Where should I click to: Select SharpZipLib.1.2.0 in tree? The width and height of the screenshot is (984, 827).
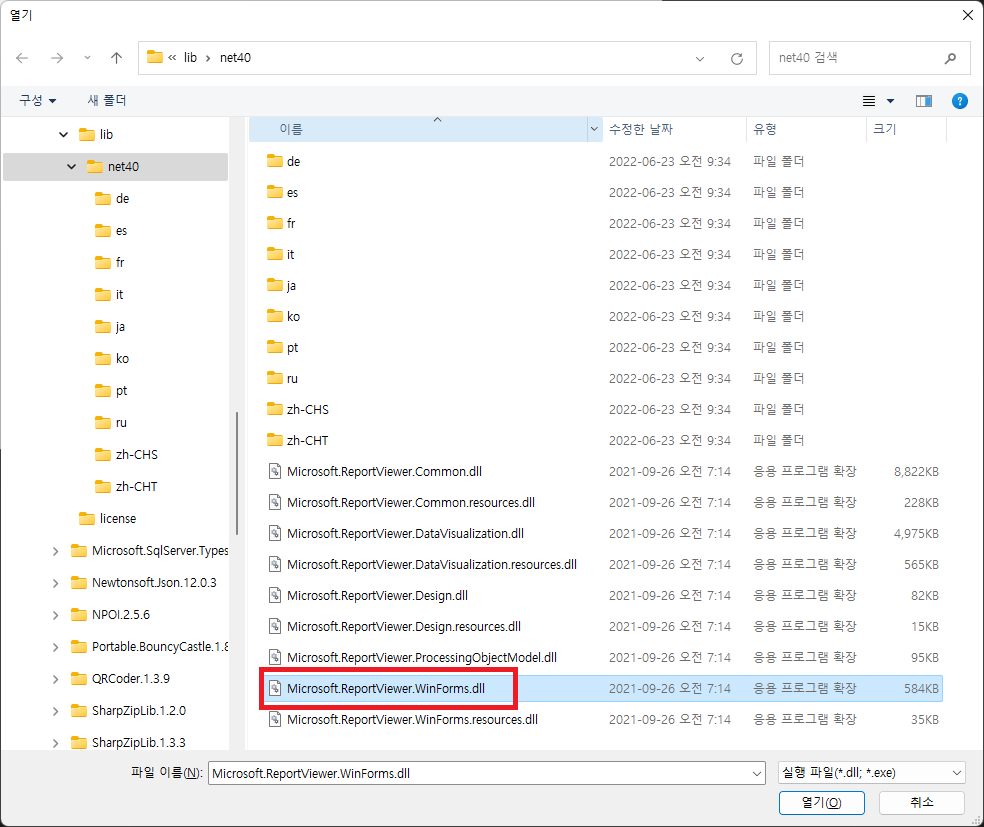(129, 710)
